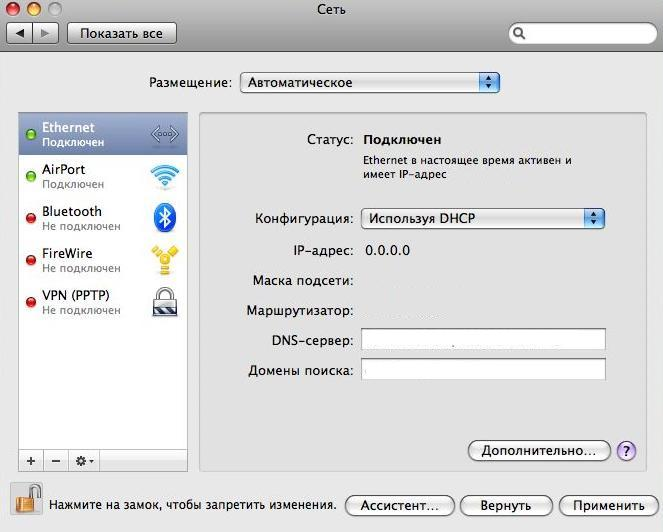Click the AirPort Wi-Fi signal icon
This screenshot has height=532, width=663.
click(165, 176)
